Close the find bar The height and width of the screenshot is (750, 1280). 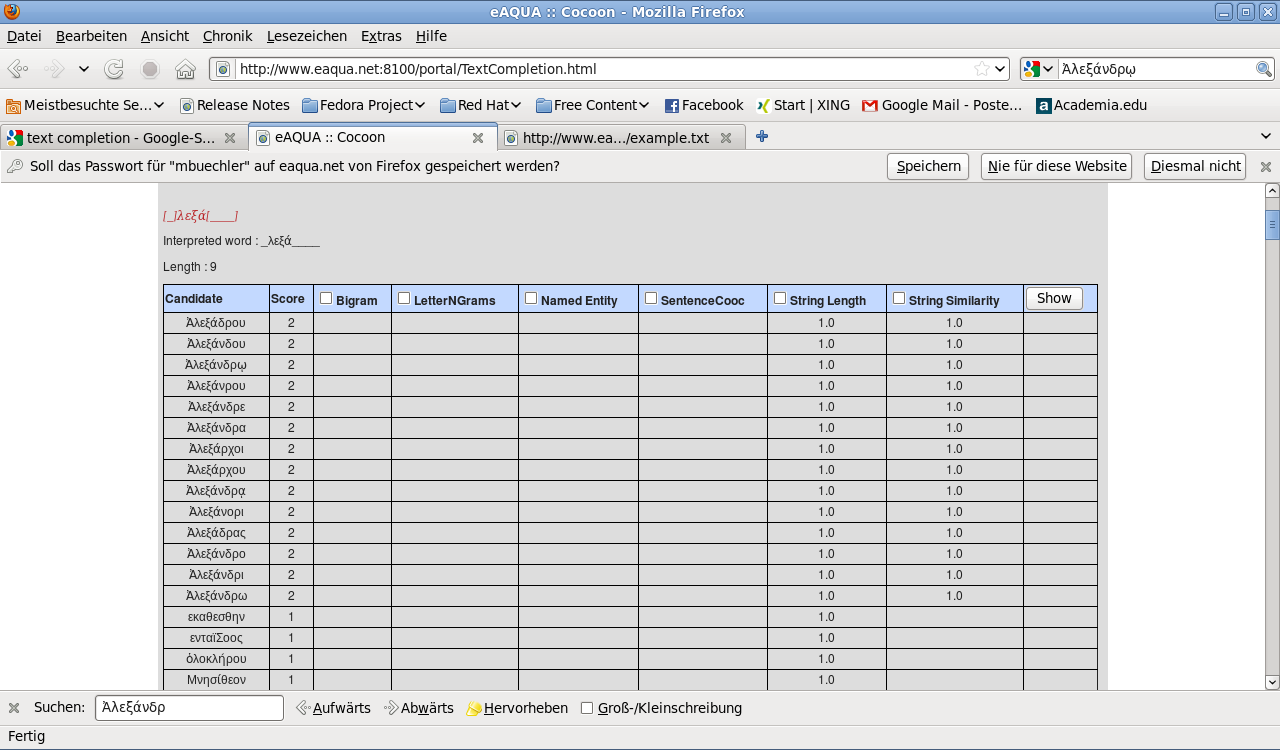pos(14,708)
